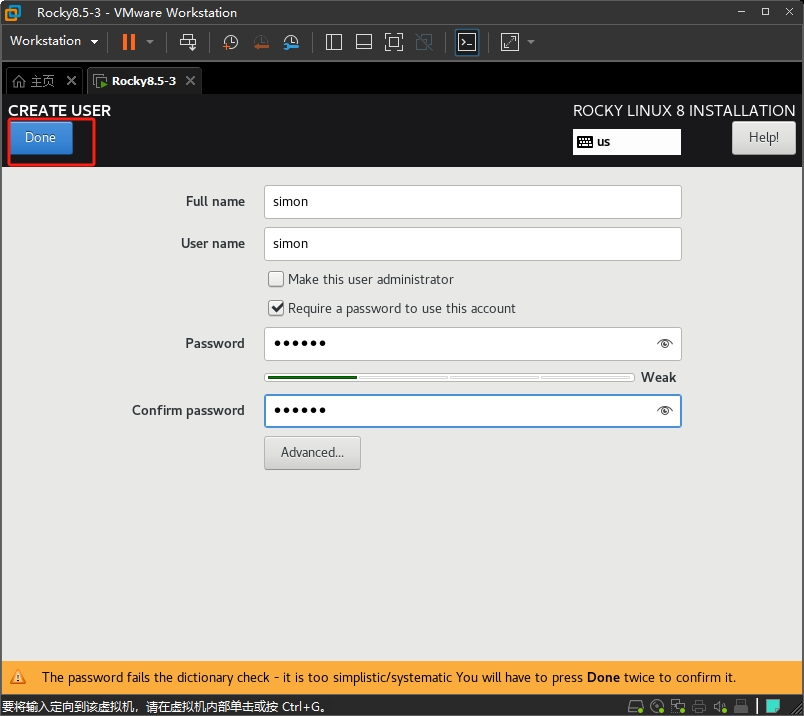Screen dimensions: 804x716
Task: Click the CREATE USER heading
Action: pos(59,110)
